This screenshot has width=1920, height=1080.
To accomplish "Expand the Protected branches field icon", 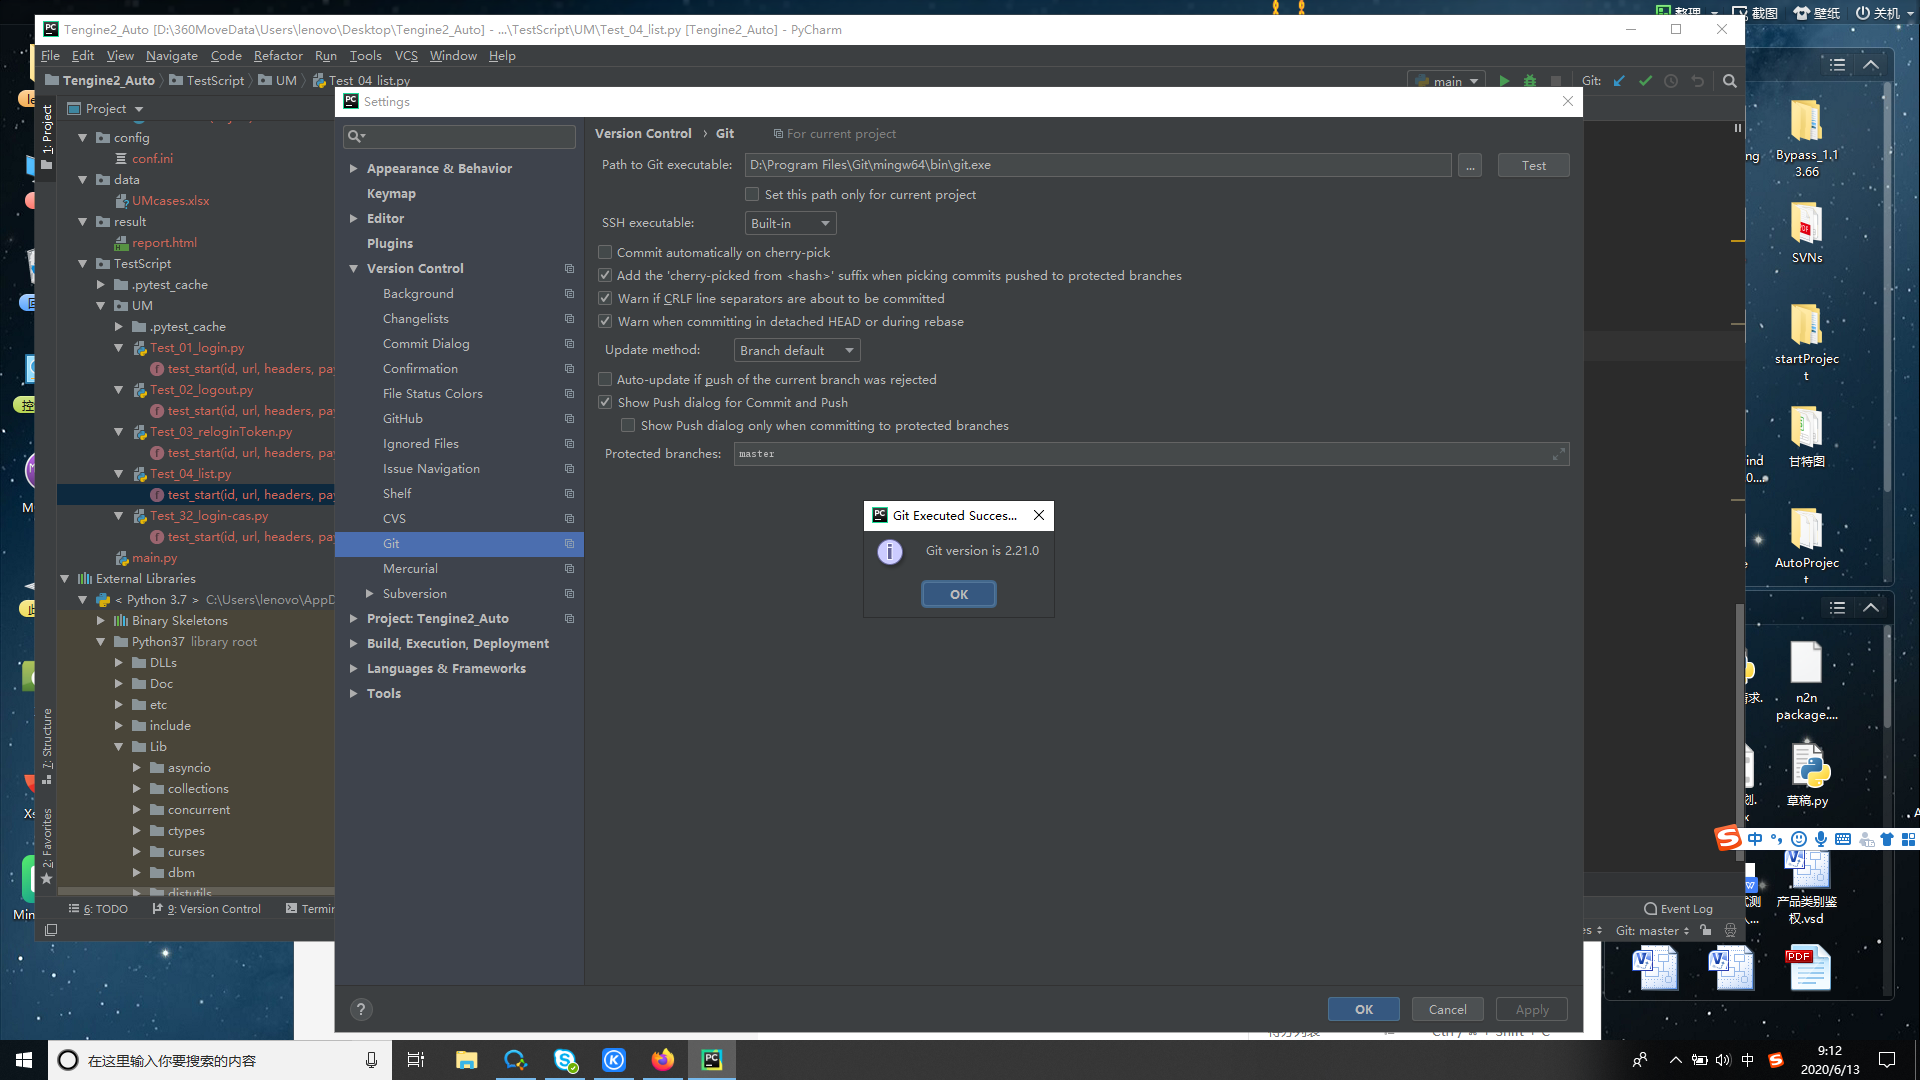I will click(1558, 454).
